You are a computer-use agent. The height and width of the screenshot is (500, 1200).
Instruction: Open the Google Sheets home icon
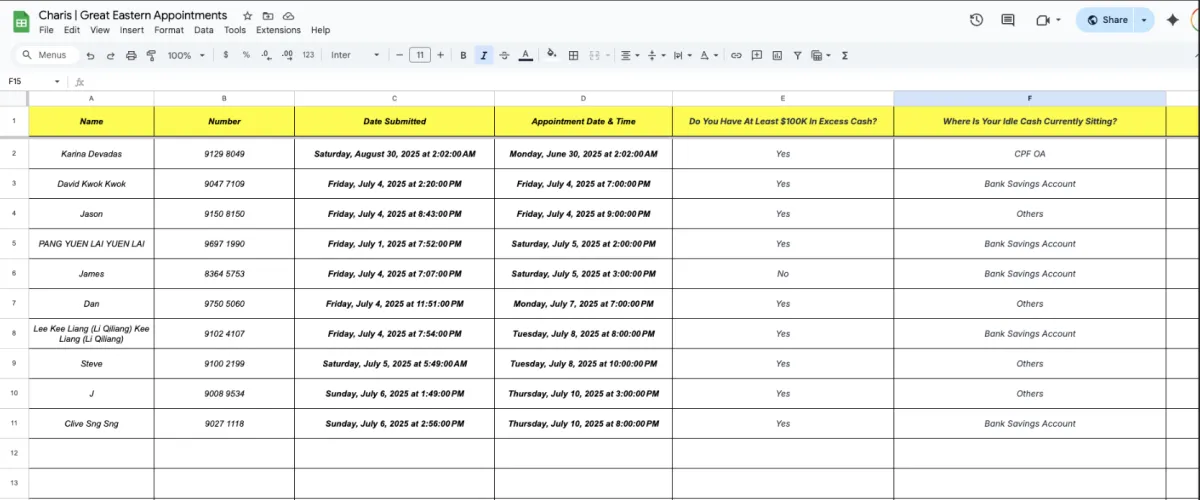click(x=20, y=21)
